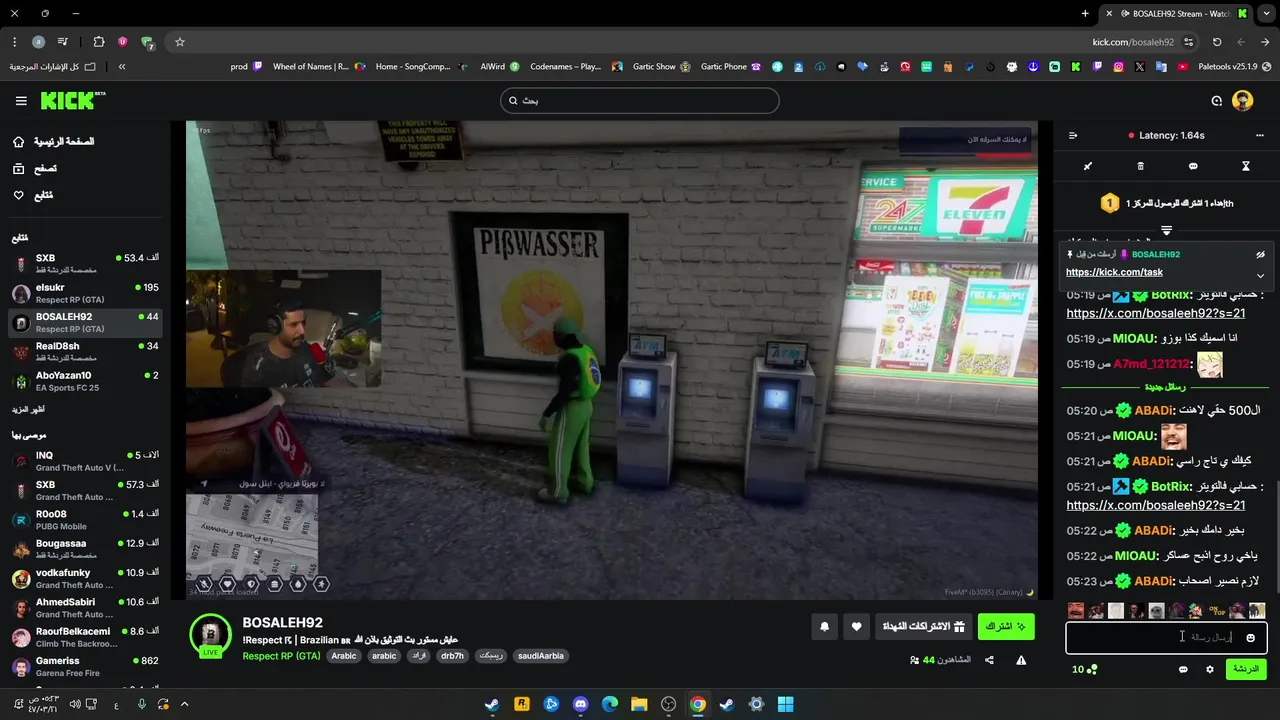Viewport: 1280px width, 720px height.
Task: Click the trash clear-chat icon
Action: 1140,166
